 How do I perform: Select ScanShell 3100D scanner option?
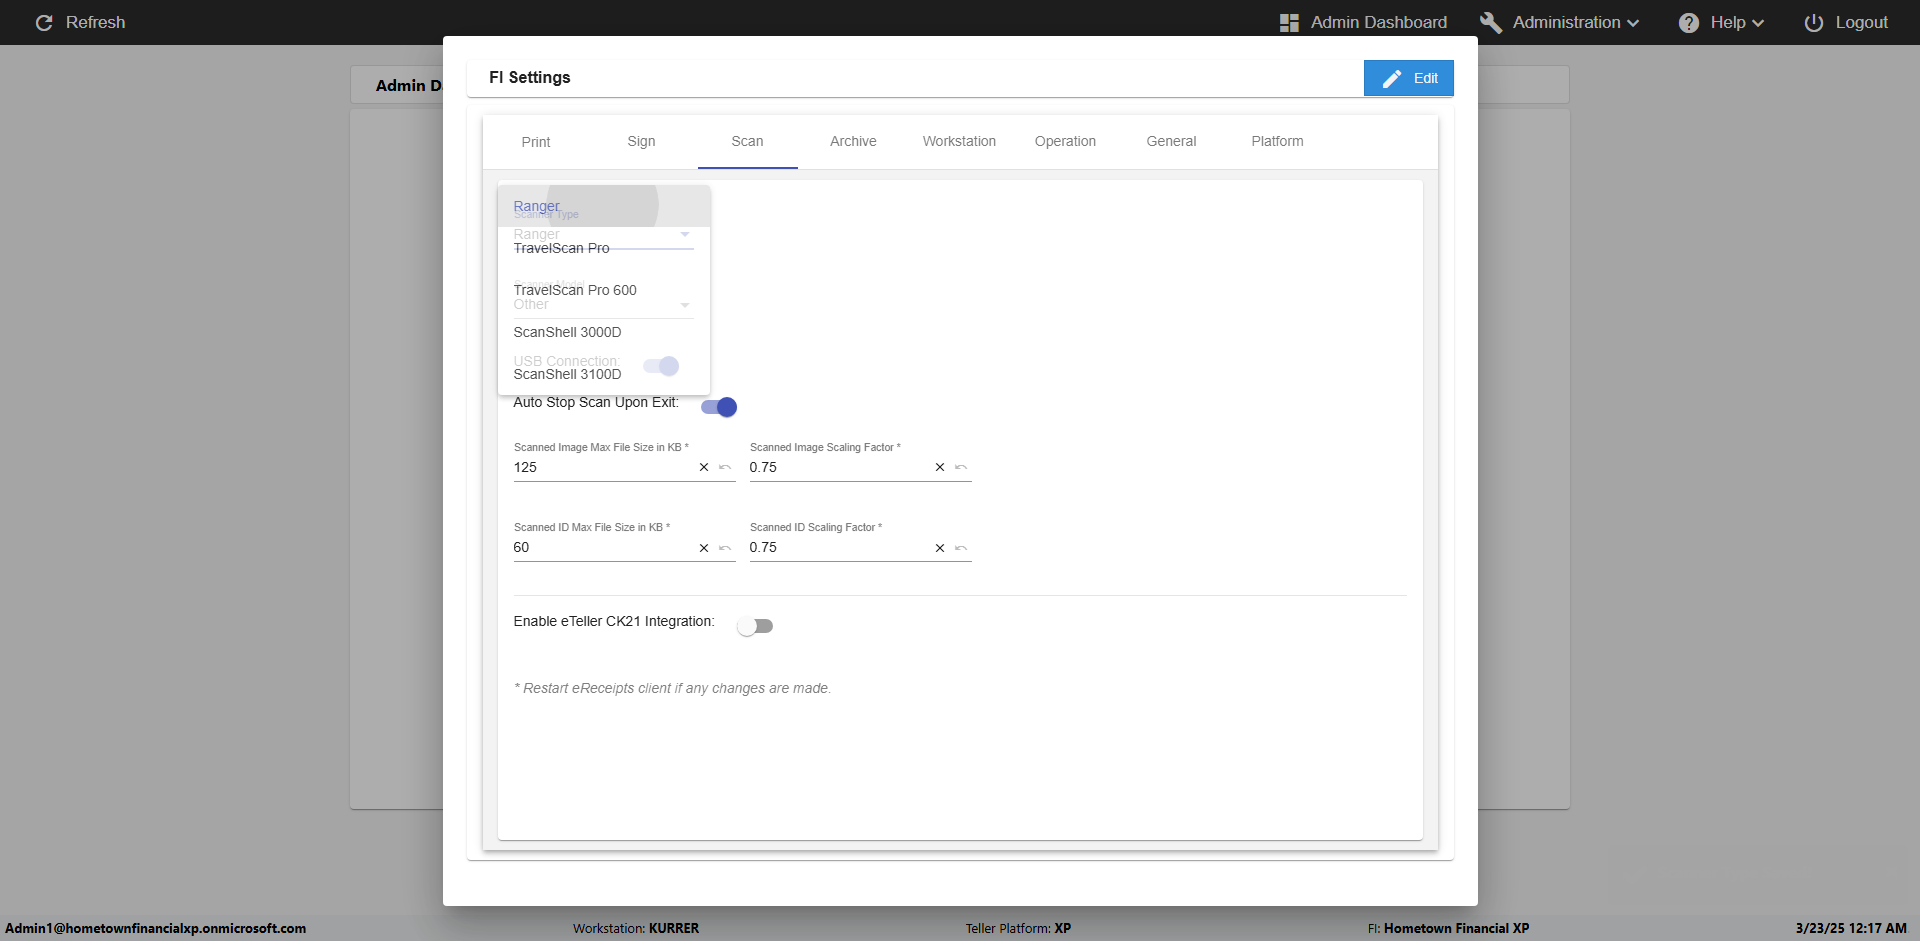click(x=604, y=374)
